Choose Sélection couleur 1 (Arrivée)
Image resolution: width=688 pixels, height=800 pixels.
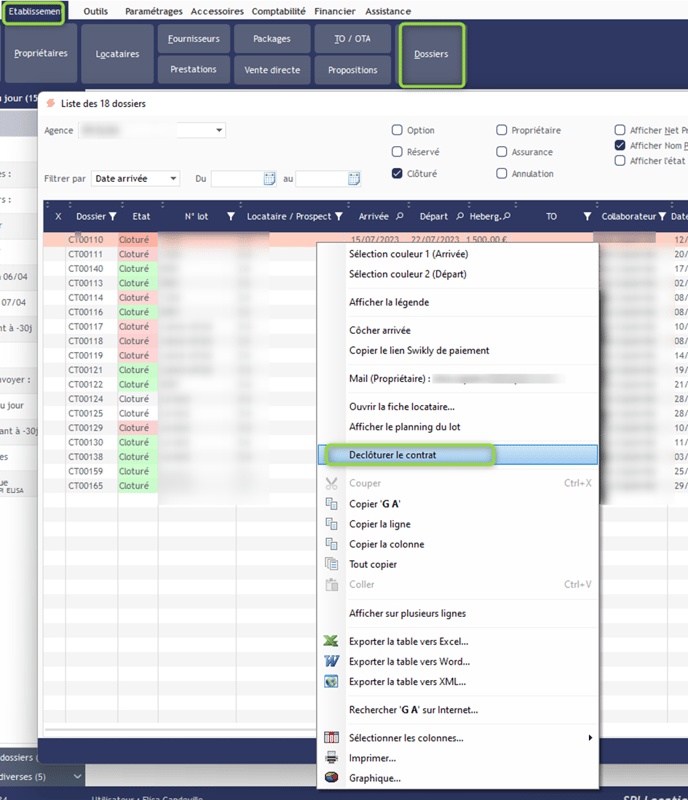[x=408, y=254]
